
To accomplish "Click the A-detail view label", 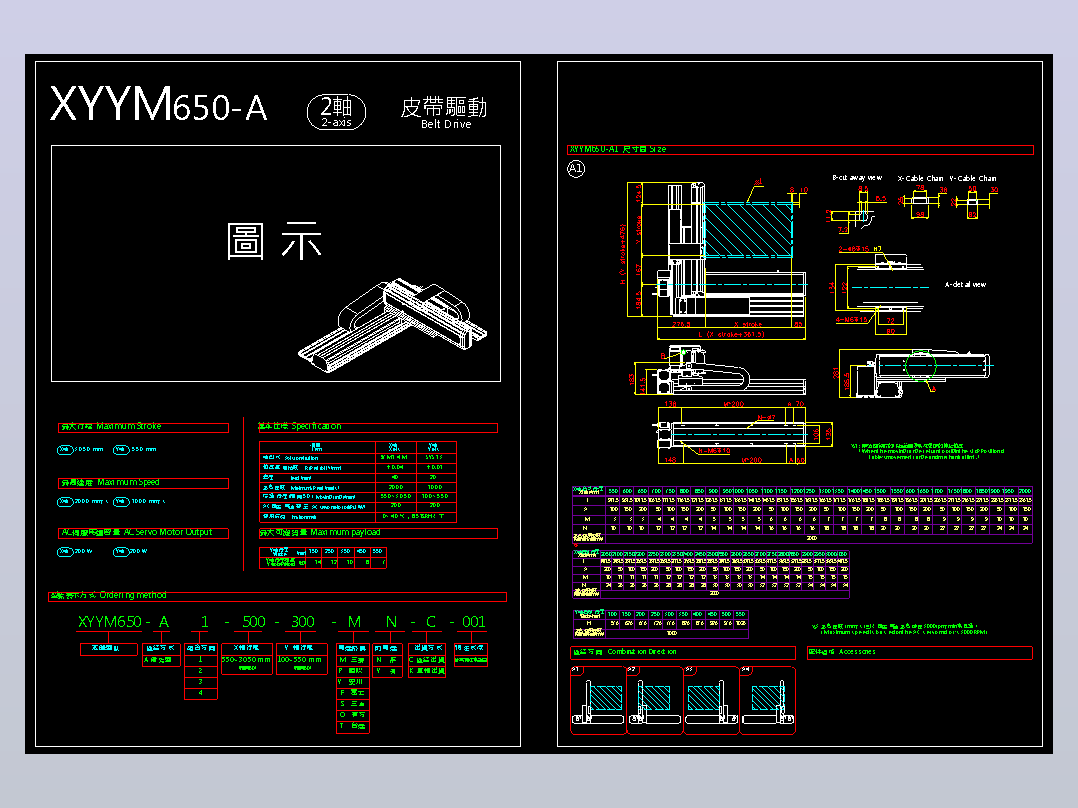I will (x=965, y=284).
